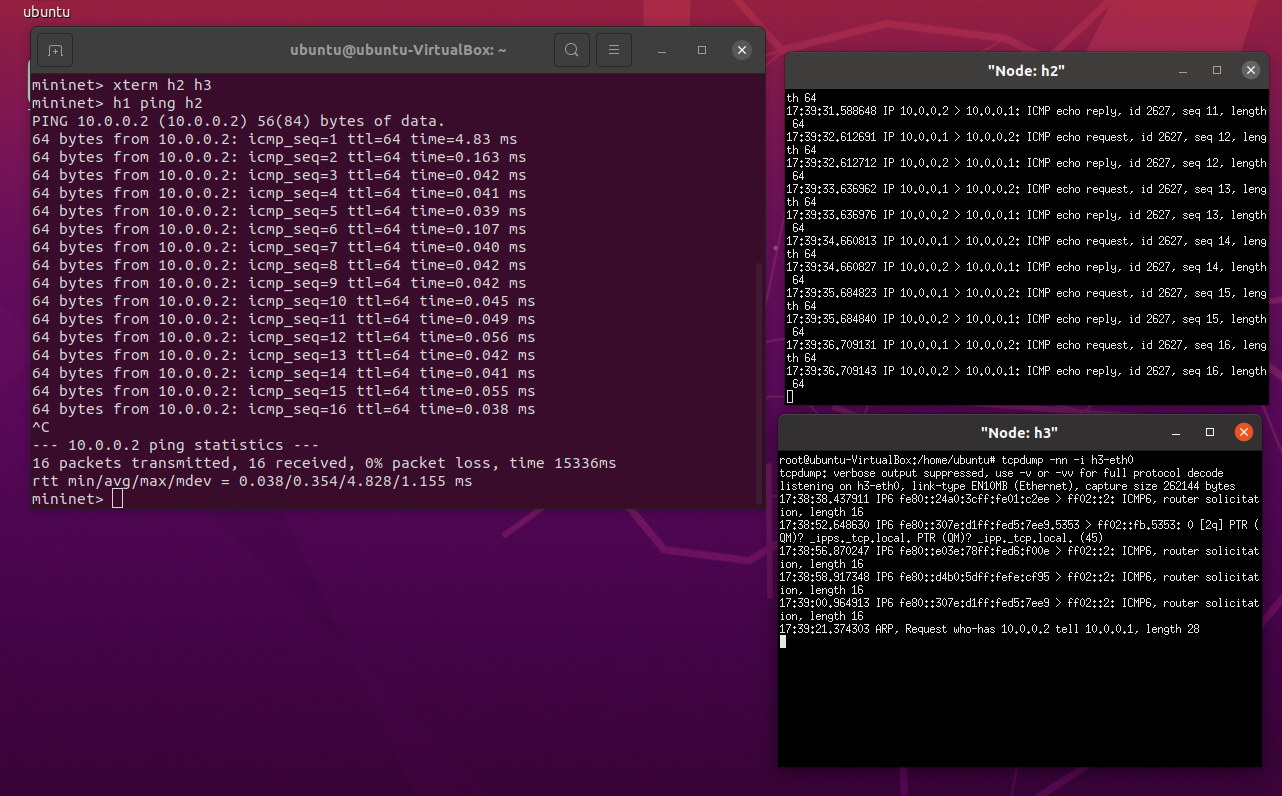1282x796 pixels.
Task: Click the icmp_seq=13 ping reply line
Action: 284,355
